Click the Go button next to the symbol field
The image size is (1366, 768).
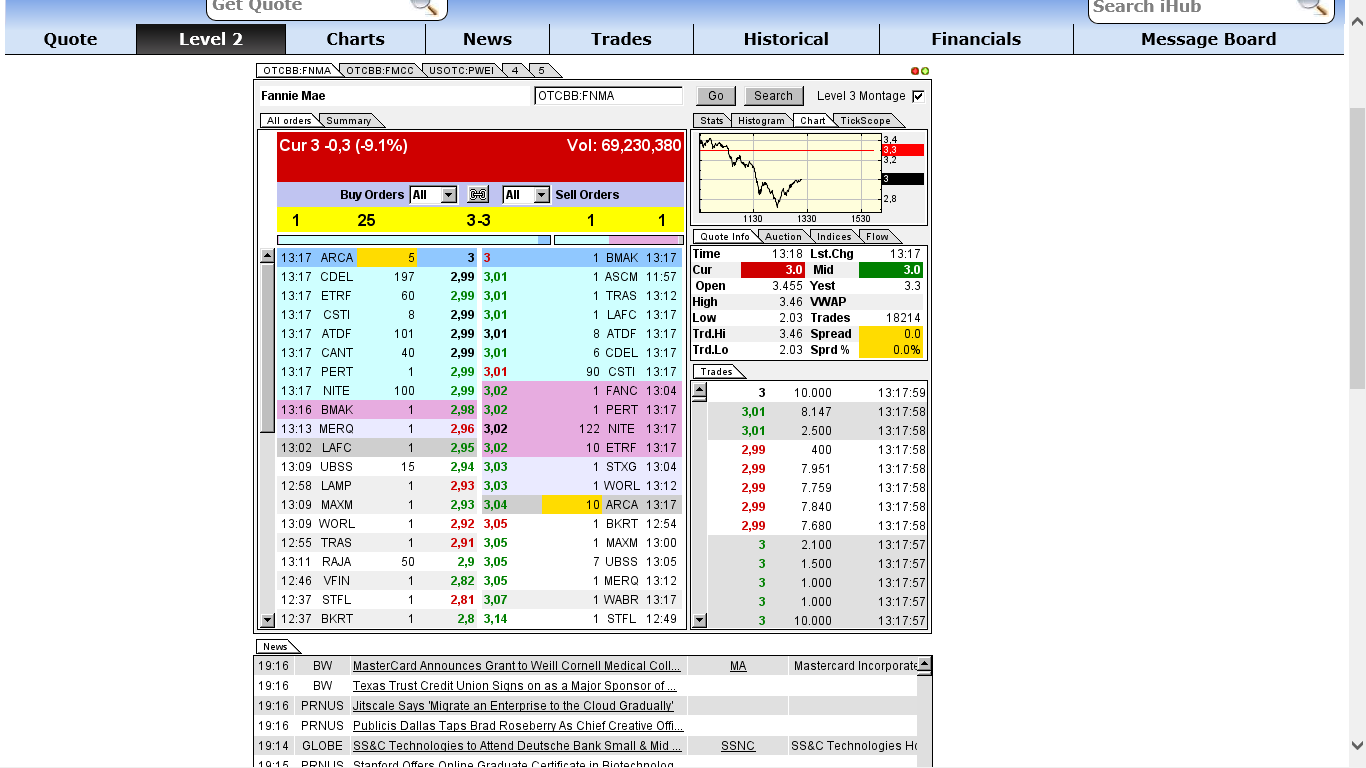(716, 95)
